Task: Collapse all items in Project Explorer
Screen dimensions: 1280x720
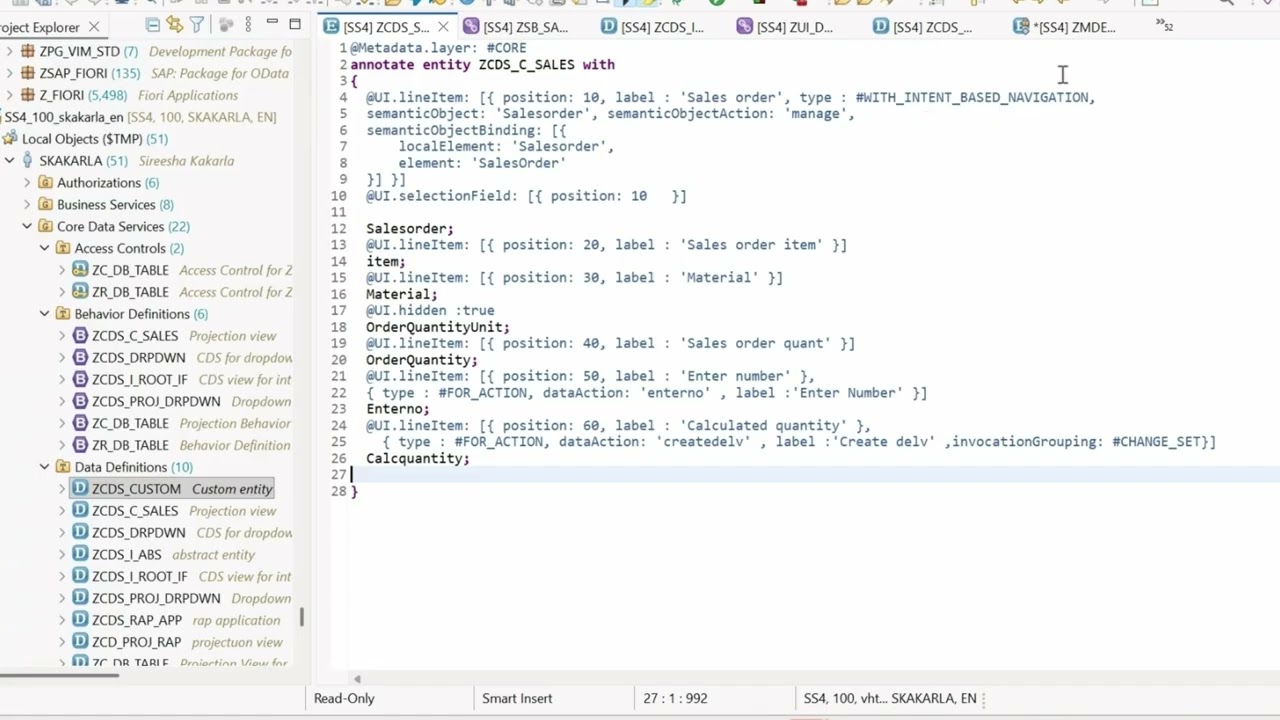Action: click(x=153, y=24)
